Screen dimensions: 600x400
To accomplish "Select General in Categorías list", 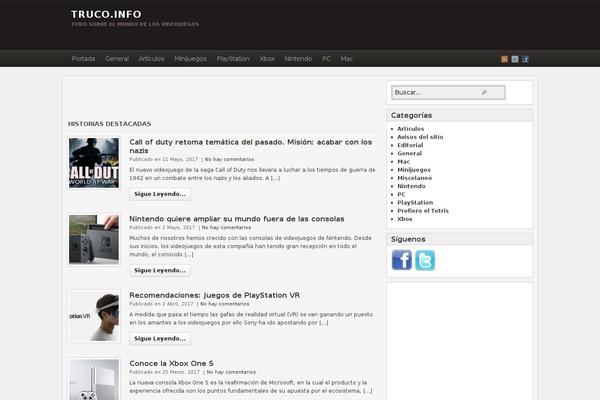I will [409, 153].
